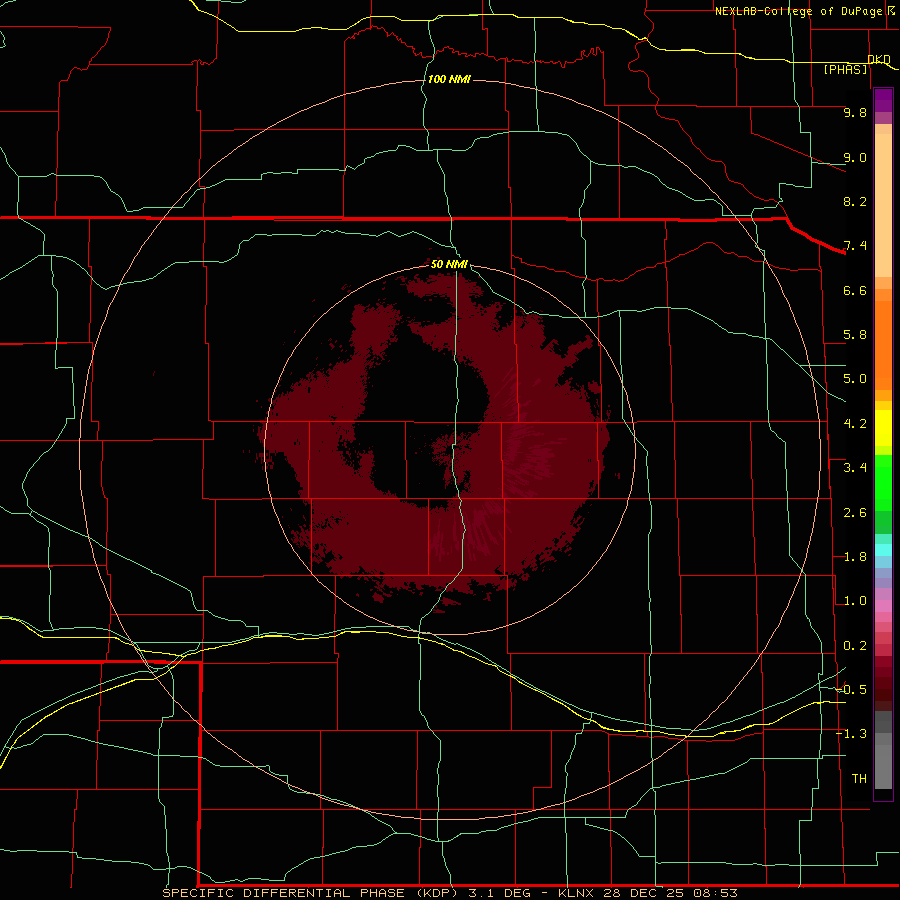This screenshot has width=900, height=900.
Task: Select the 3.4 scale label
Action: coord(855,468)
